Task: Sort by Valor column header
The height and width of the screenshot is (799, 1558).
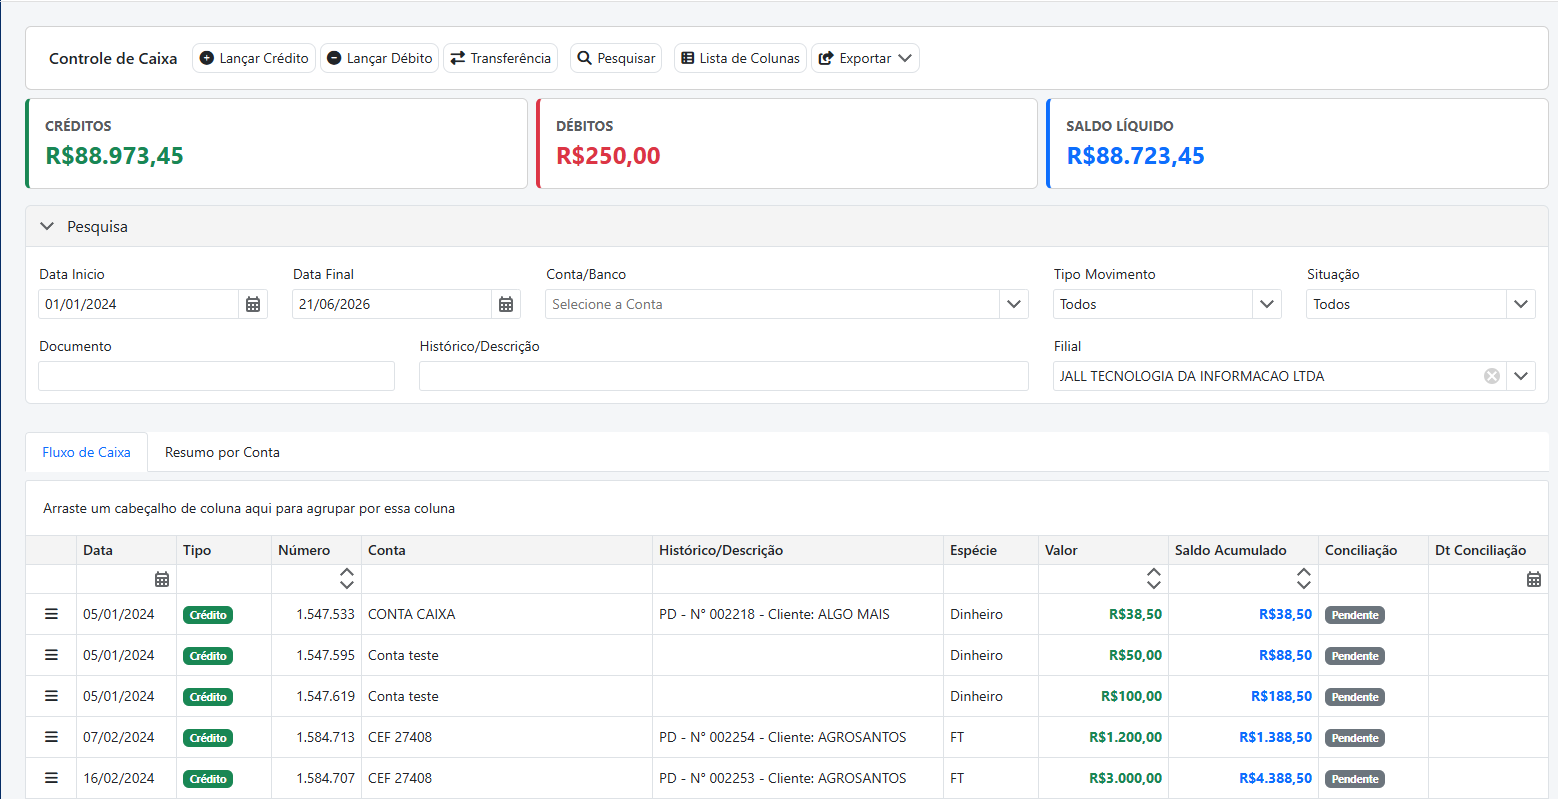Action: click(x=1103, y=550)
